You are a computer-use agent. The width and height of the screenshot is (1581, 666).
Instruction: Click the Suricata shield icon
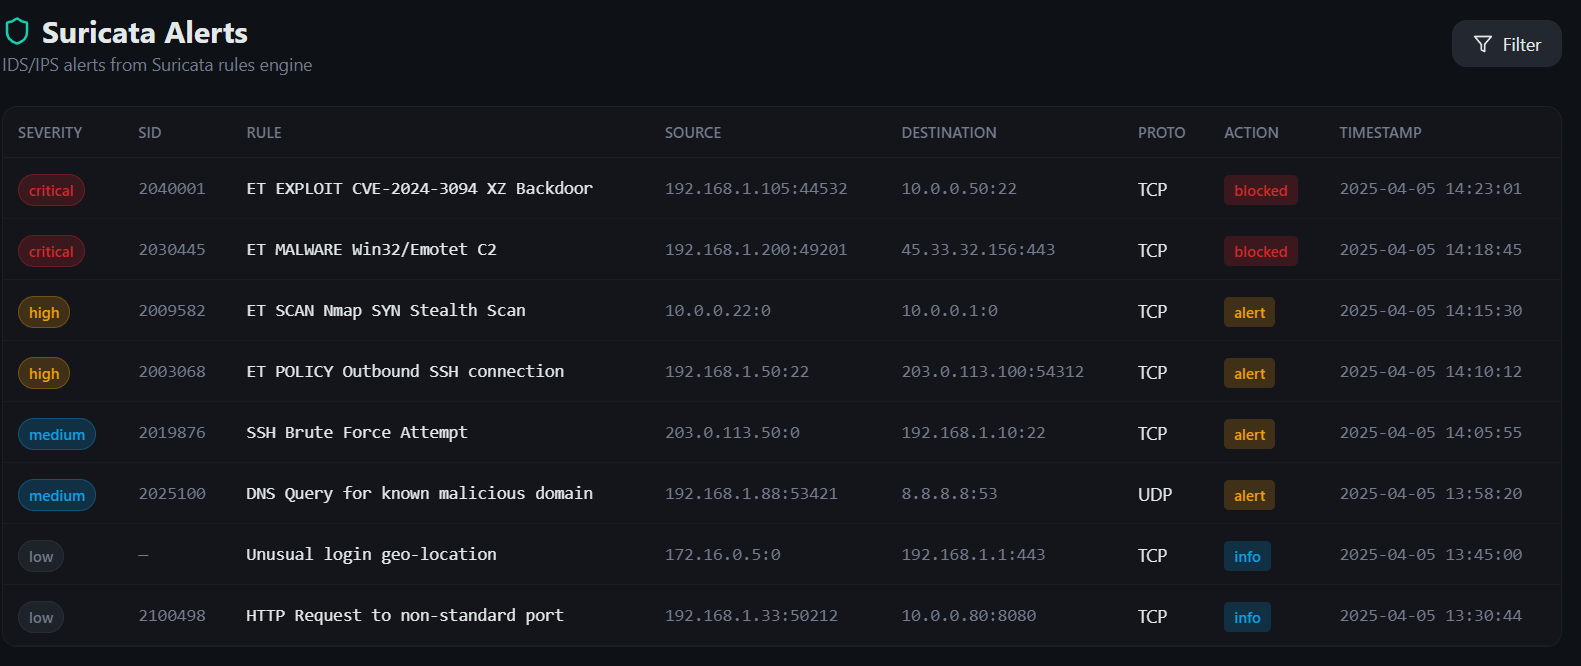point(17,32)
